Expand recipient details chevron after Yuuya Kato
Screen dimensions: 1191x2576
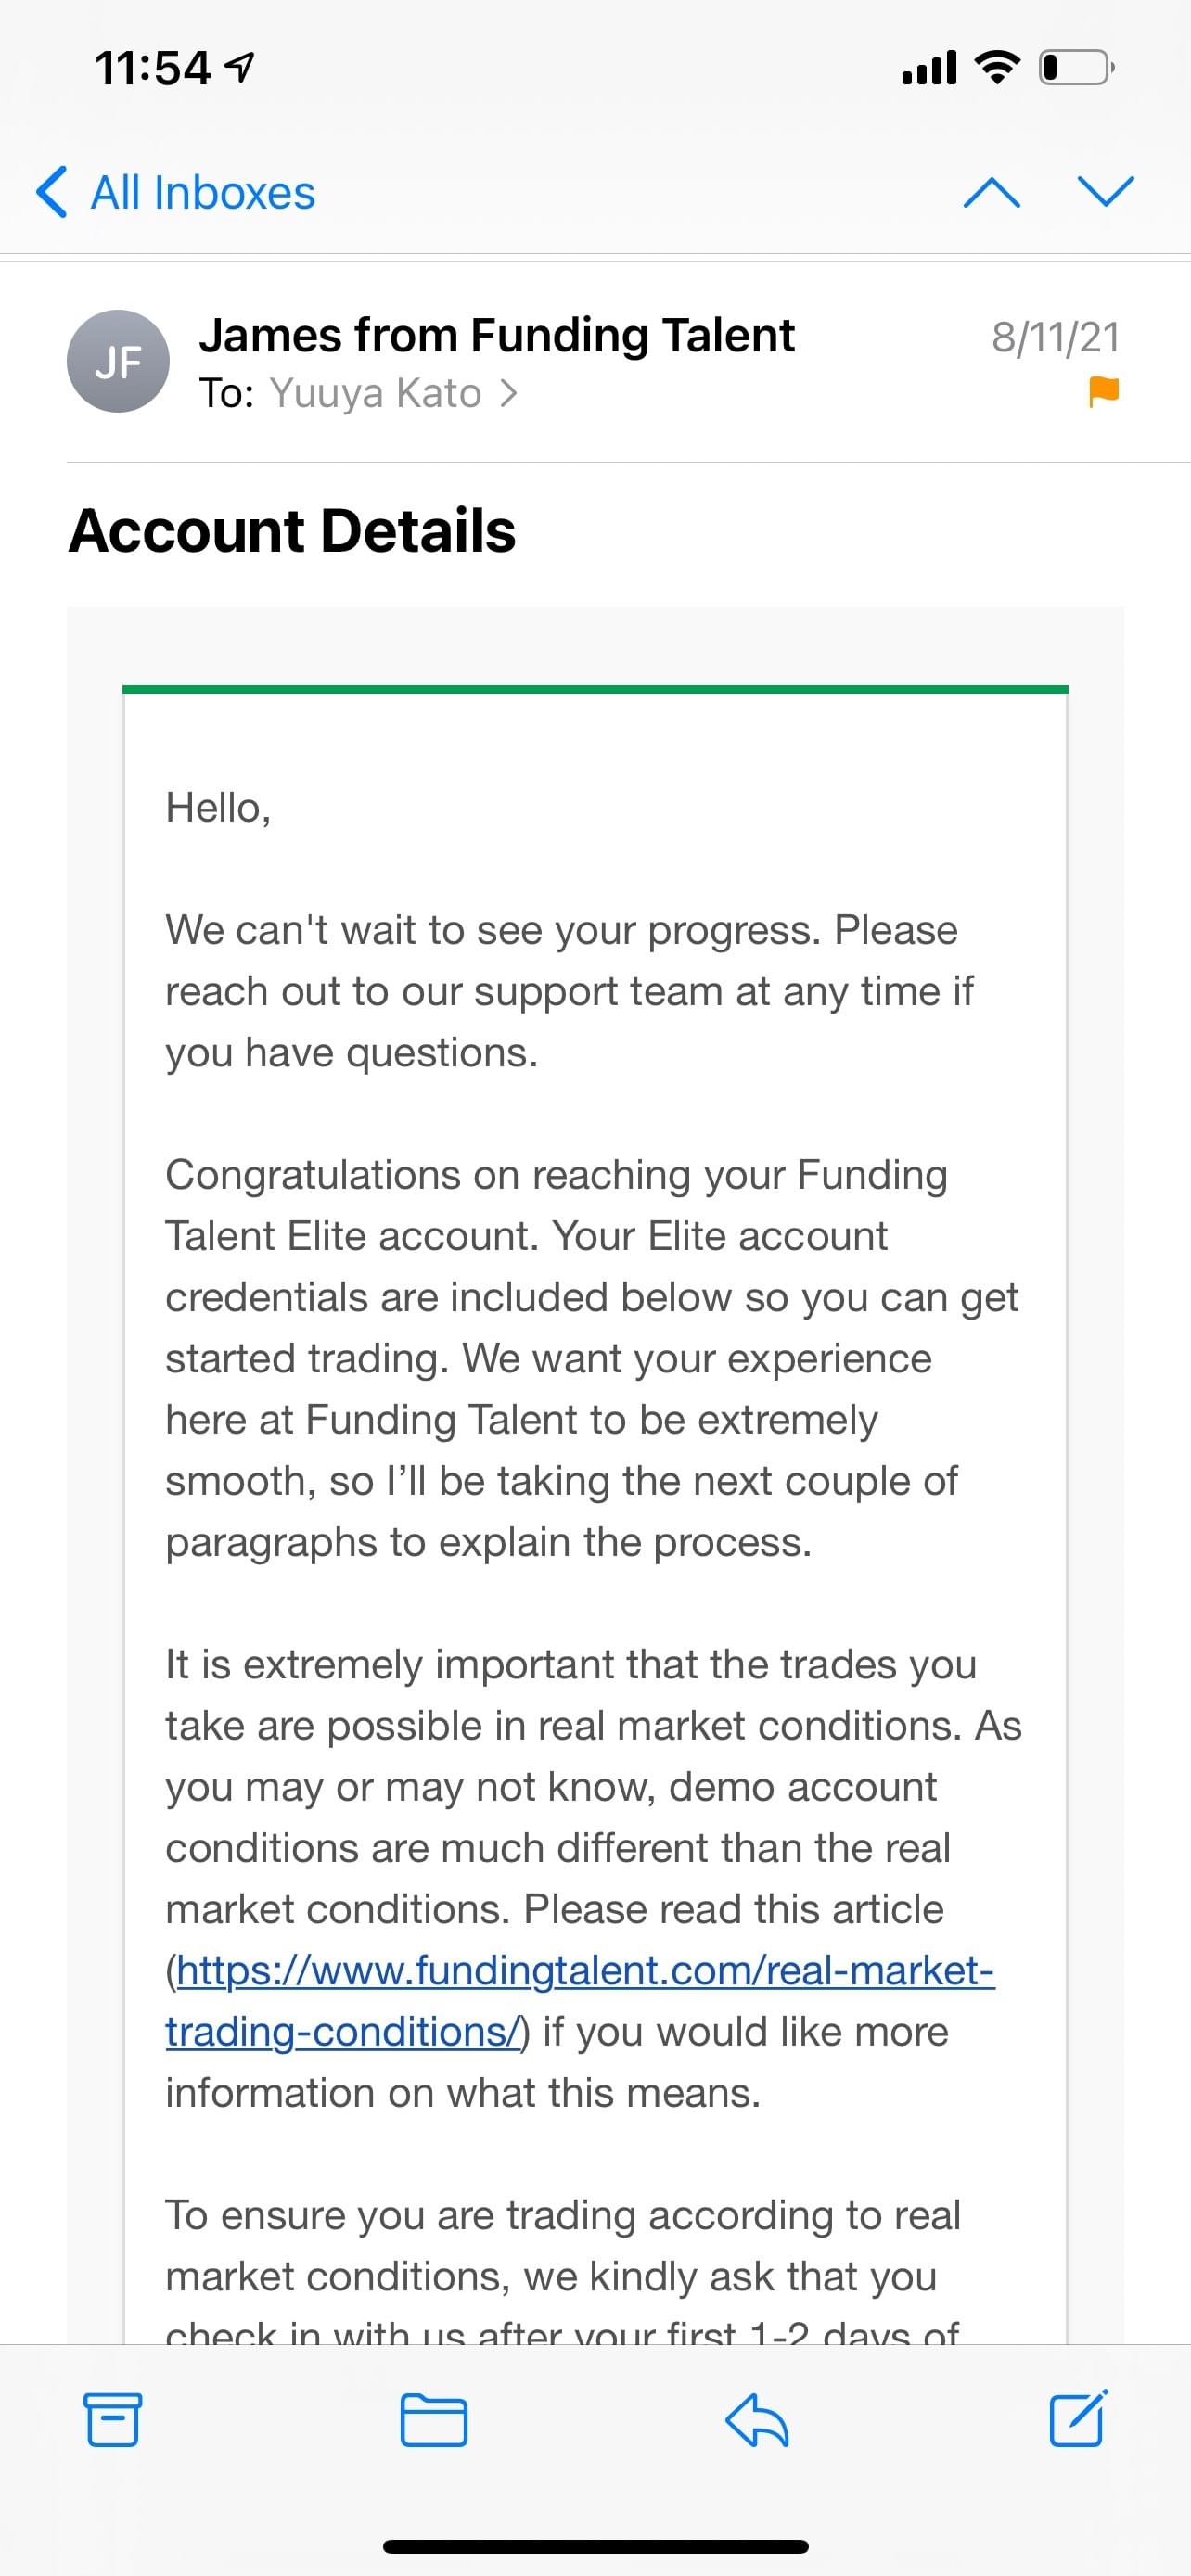tap(508, 393)
